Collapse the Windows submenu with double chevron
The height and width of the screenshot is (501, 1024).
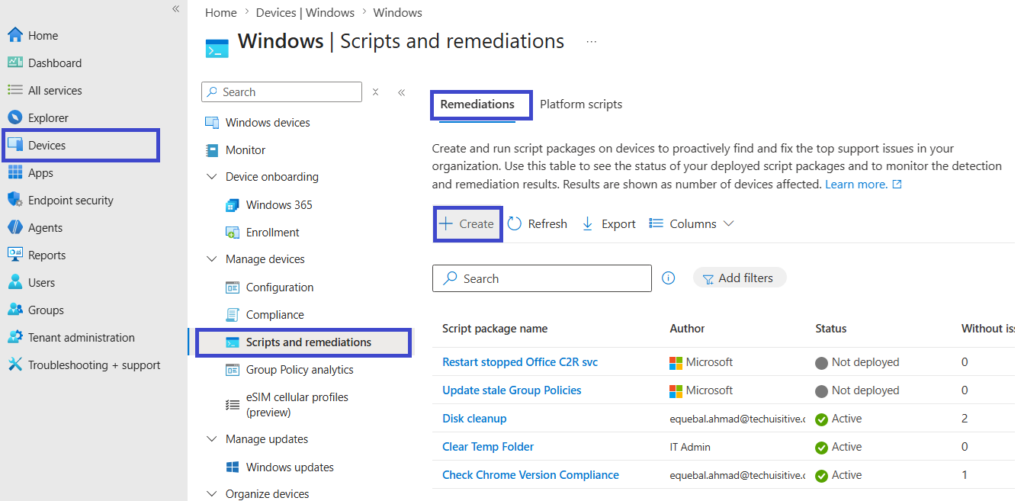(x=402, y=92)
